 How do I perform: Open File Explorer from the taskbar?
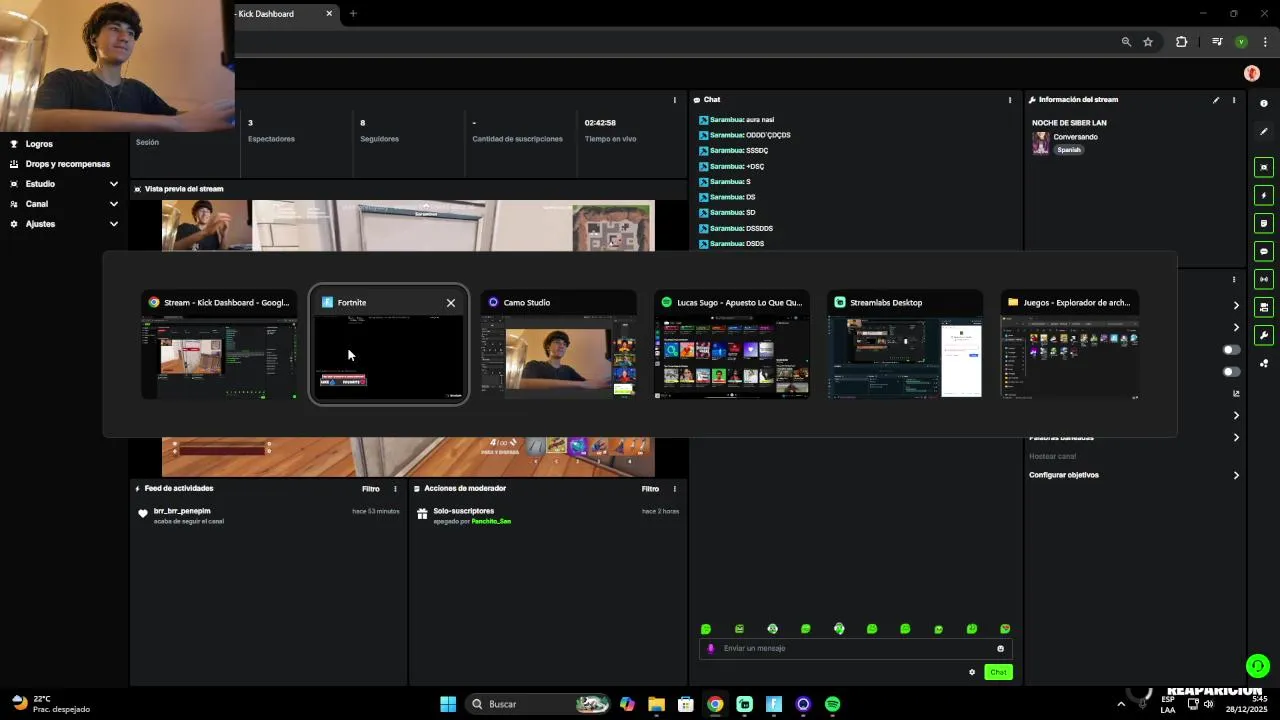[x=656, y=704]
